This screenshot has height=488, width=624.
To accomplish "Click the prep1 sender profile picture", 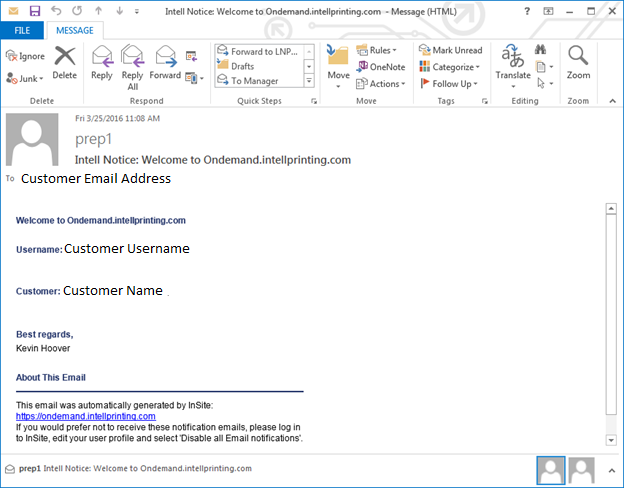I will [x=38, y=139].
